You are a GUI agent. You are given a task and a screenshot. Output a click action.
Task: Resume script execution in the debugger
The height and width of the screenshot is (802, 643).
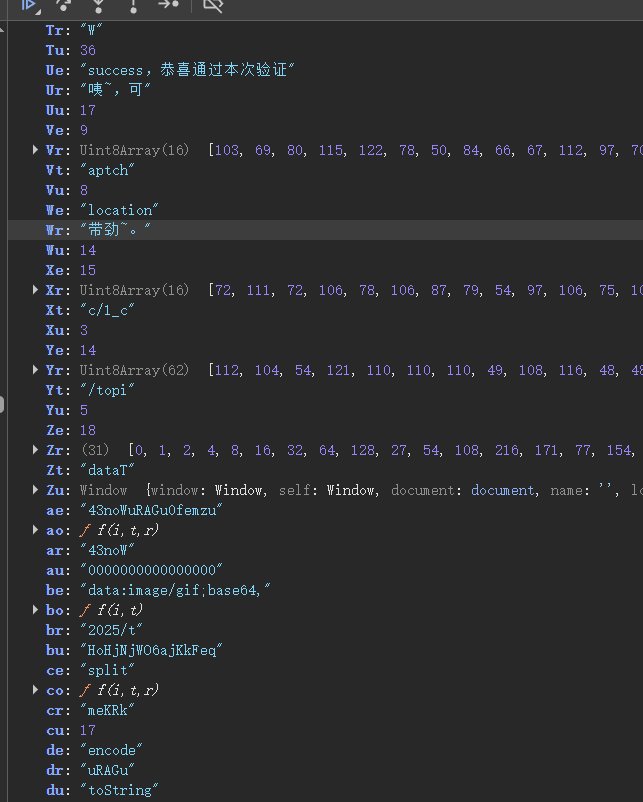pyautogui.click(x=30, y=5)
